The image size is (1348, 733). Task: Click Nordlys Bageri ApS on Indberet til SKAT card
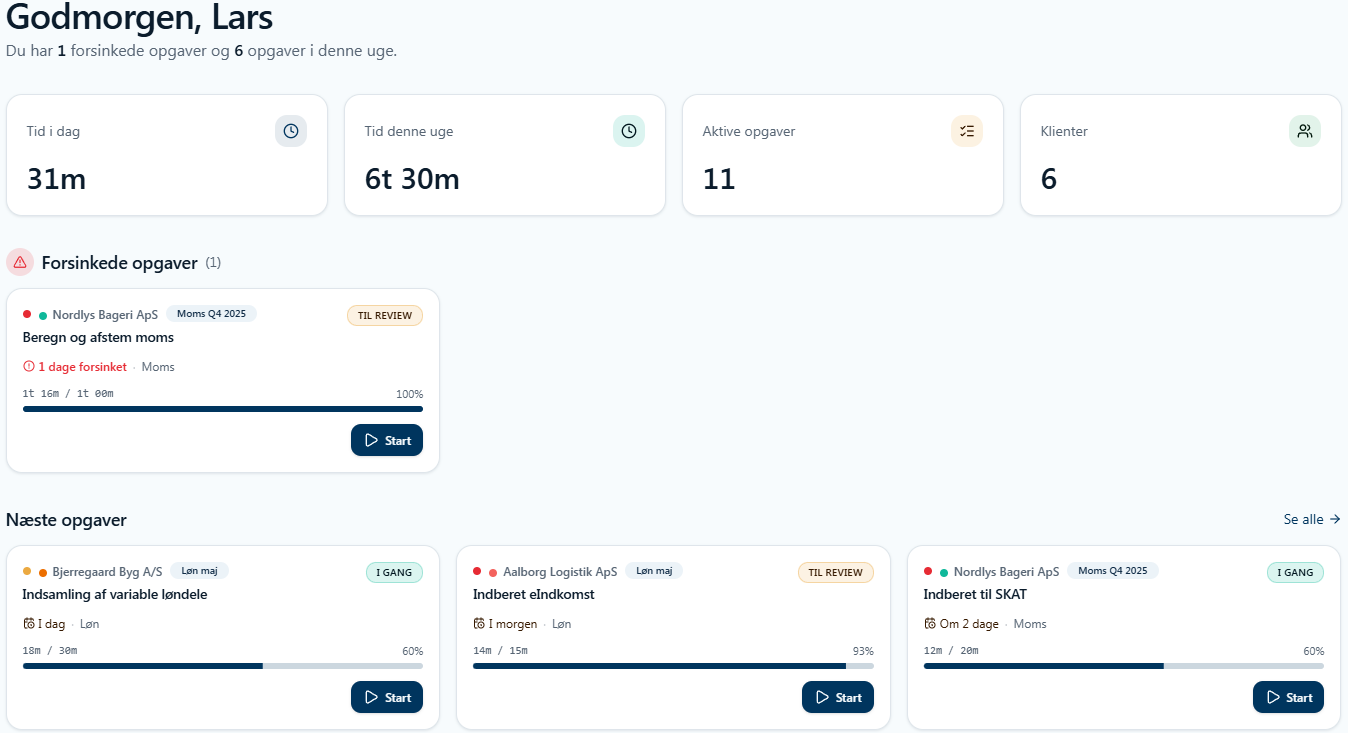(x=1006, y=572)
